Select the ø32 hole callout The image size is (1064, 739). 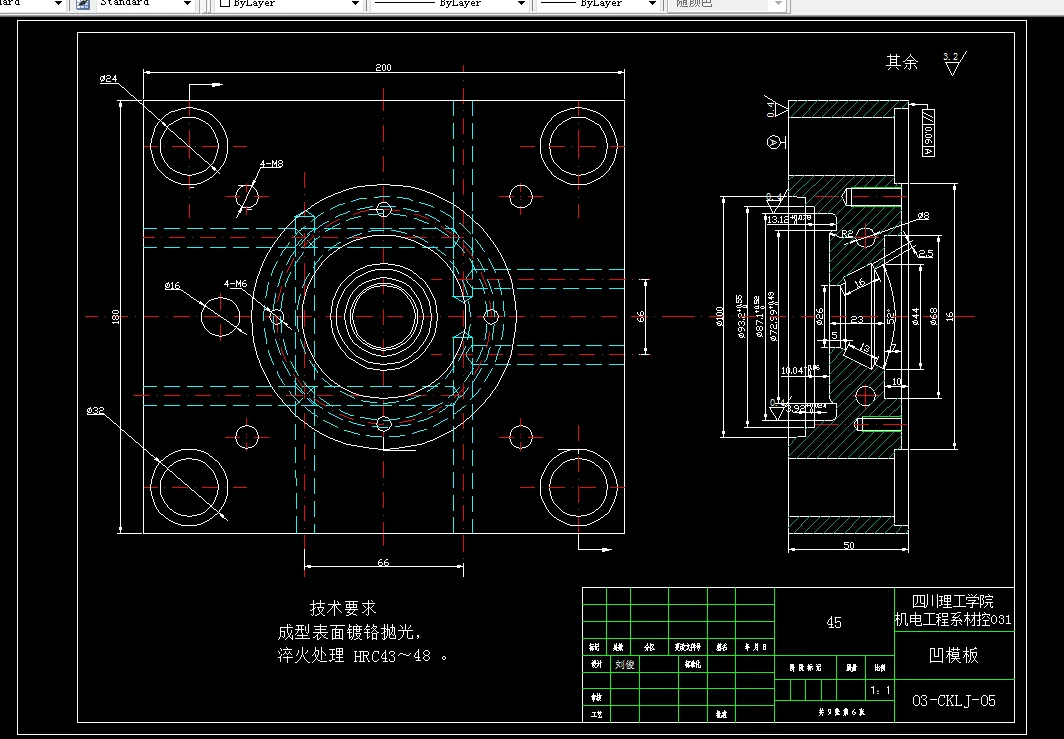point(96,410)
